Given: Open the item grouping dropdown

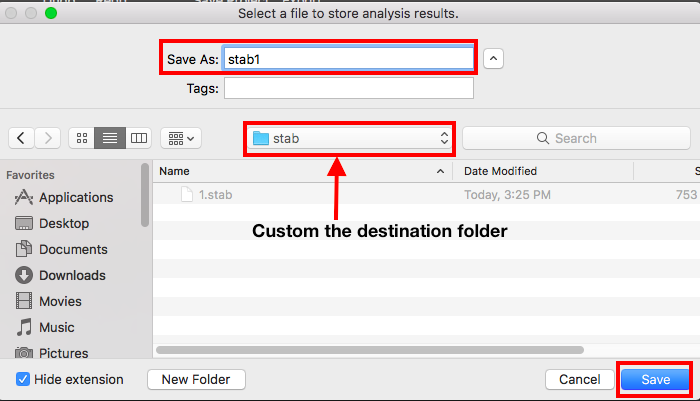Looking at the screenshot, I should (181, 138).
